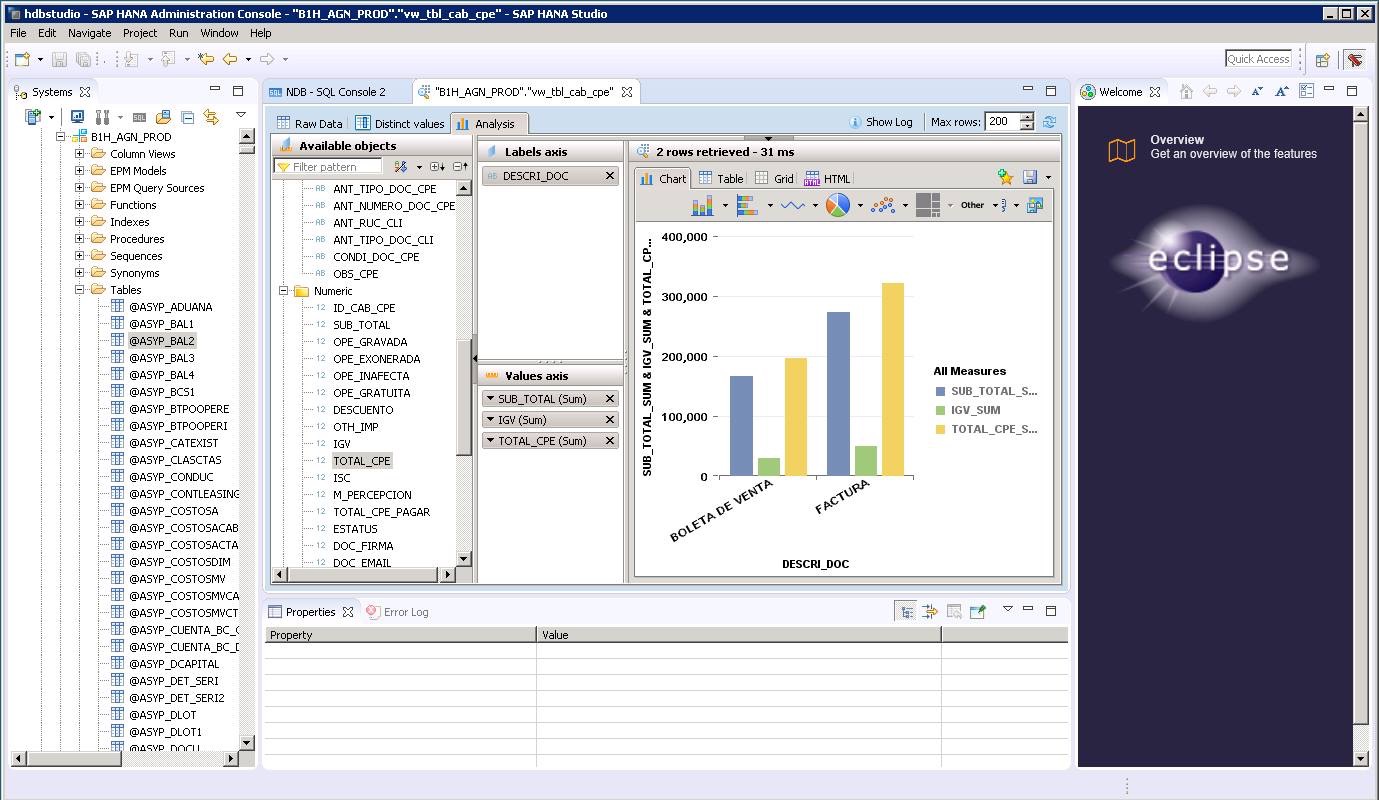Click the Last Edit Location toolbar icon
Viewport: 1379px width, 800px height.
tap(206, 59)
